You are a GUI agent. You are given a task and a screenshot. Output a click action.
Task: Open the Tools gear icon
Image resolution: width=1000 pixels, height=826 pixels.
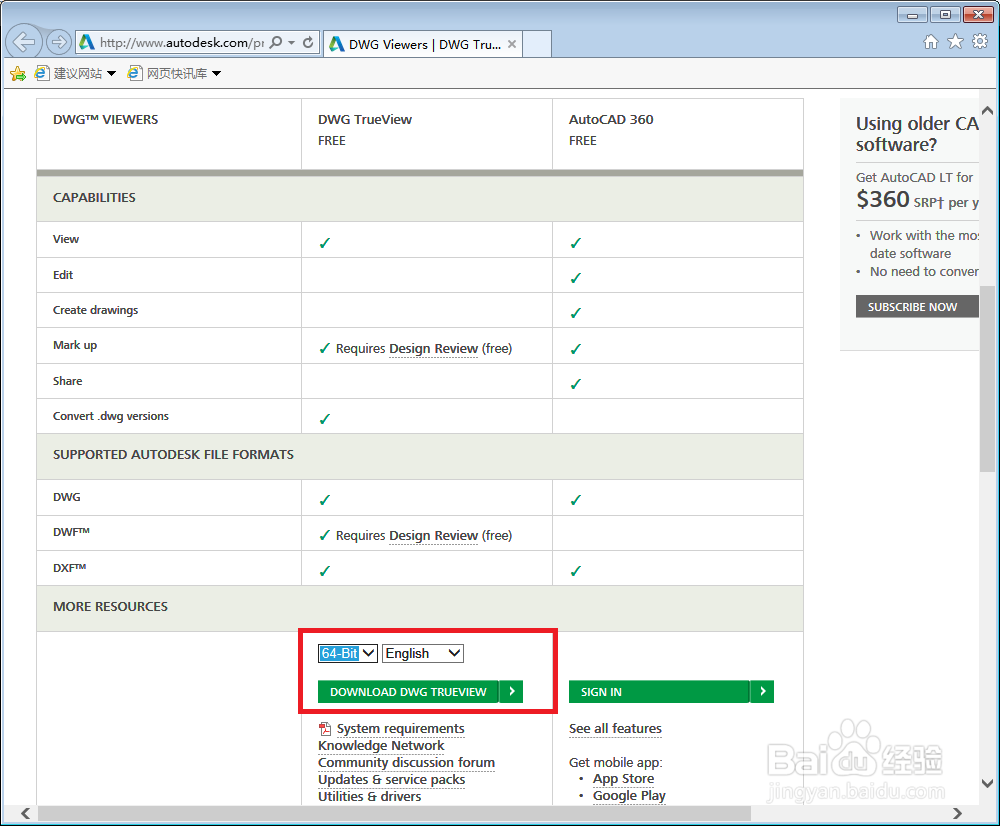tap(980, 42)
